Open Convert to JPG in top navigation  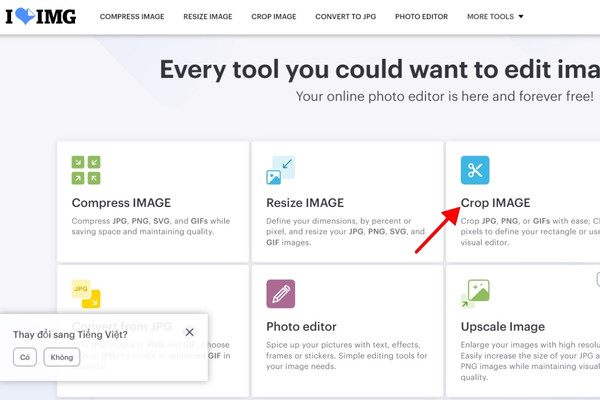point(346,17)
